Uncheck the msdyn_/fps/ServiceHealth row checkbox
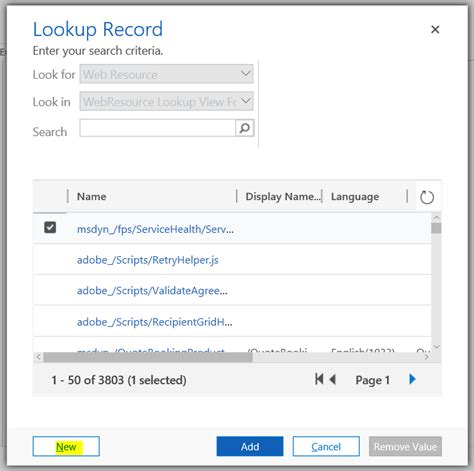The width and height of the screenshot is (474, 471). point(50,228)
